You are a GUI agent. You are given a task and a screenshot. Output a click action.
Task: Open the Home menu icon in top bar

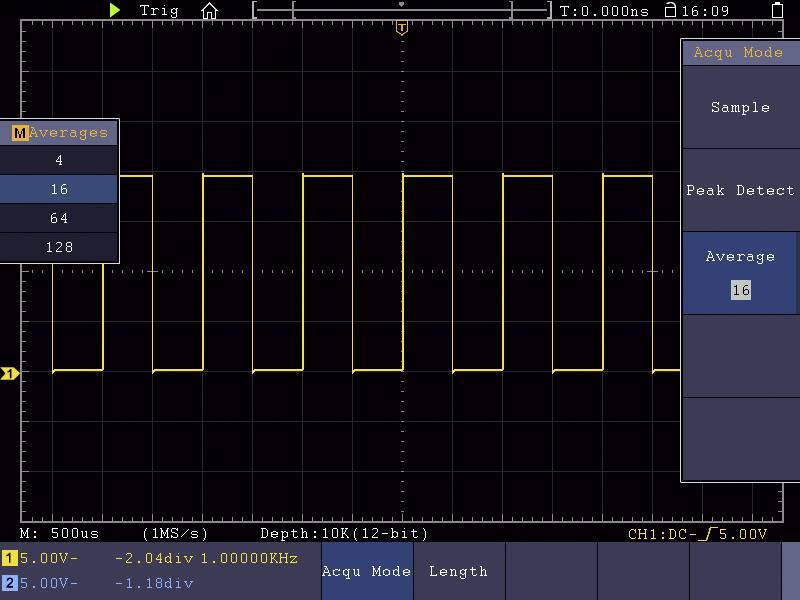coord(208,11)
